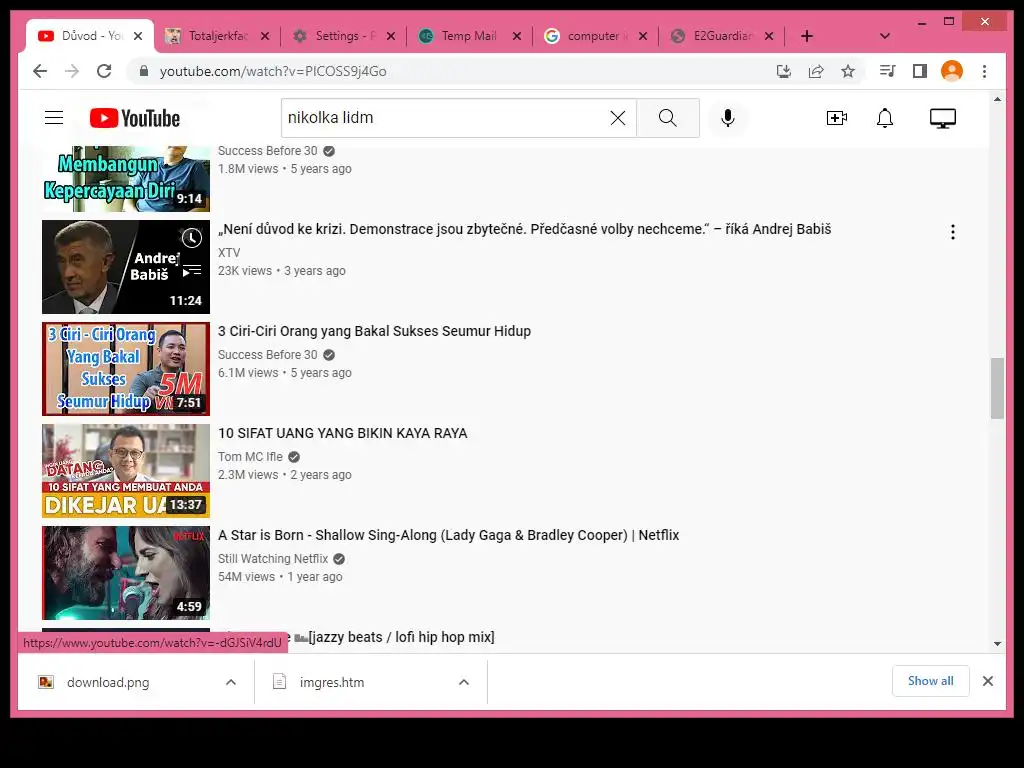Go back with browser back arrow
1024x768 pixels.
click(x=40, y=71)
